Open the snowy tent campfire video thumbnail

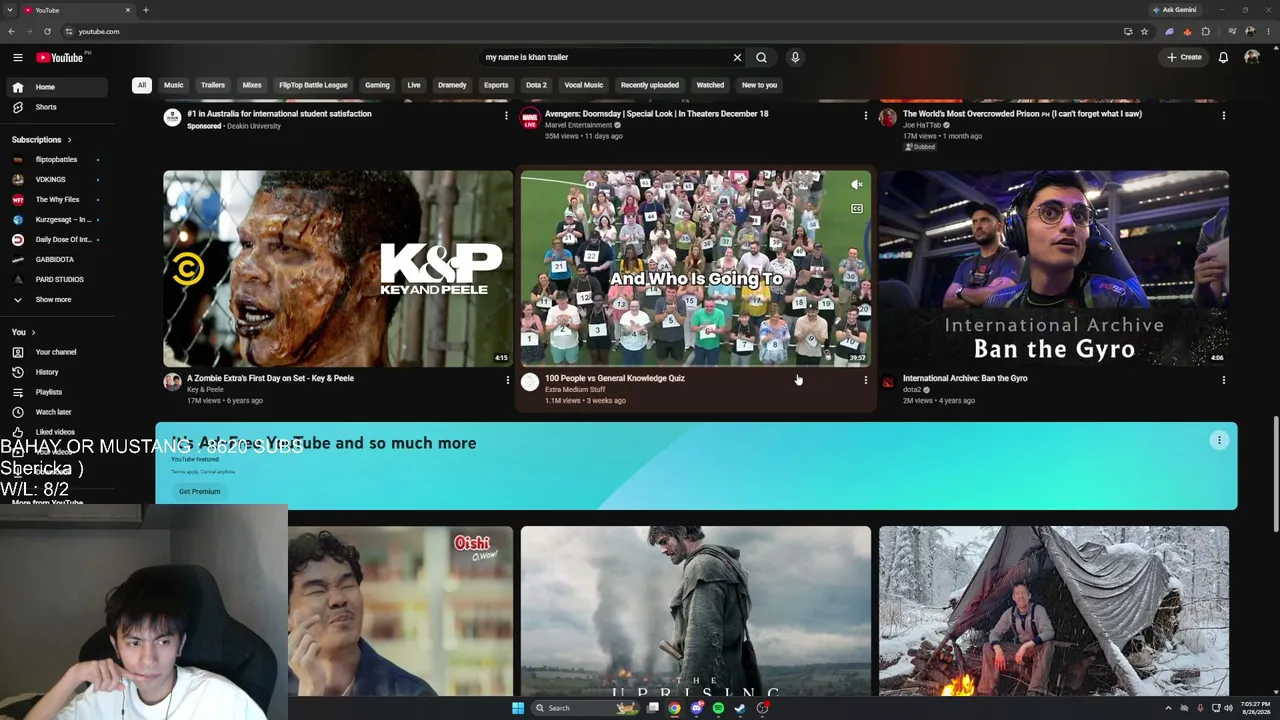(1054, 611)
